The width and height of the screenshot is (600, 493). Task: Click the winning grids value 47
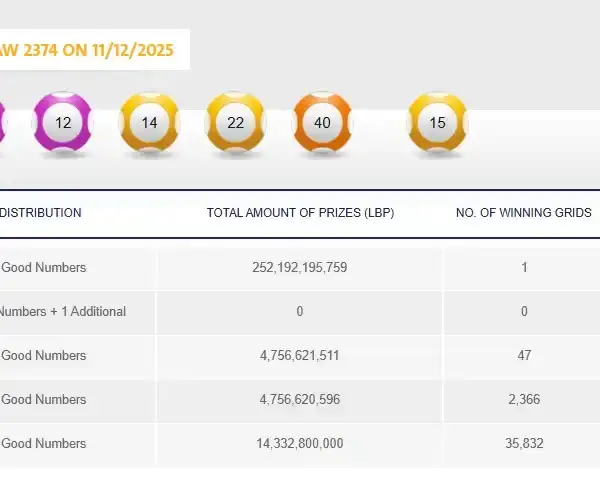(524, 356)
